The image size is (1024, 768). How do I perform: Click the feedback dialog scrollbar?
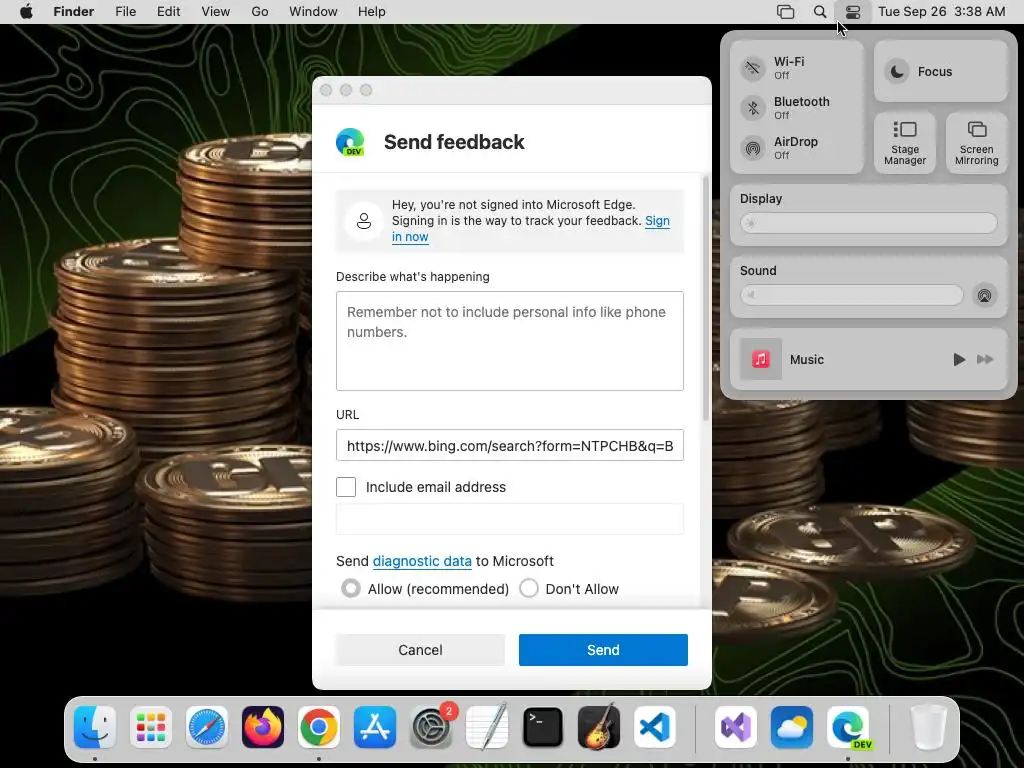coord(705,298)
